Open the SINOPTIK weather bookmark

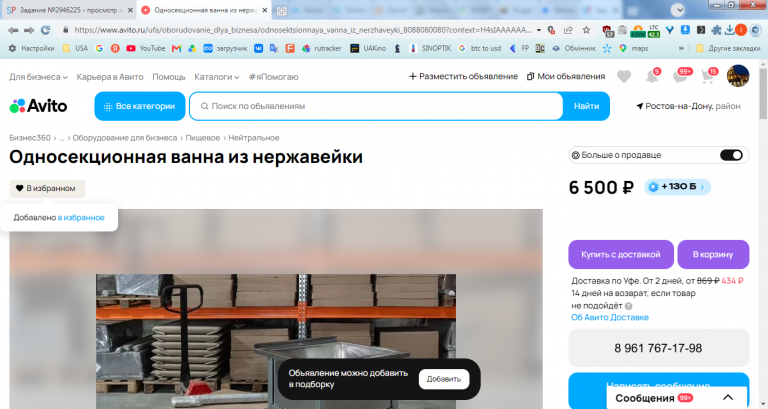[430, 48]
